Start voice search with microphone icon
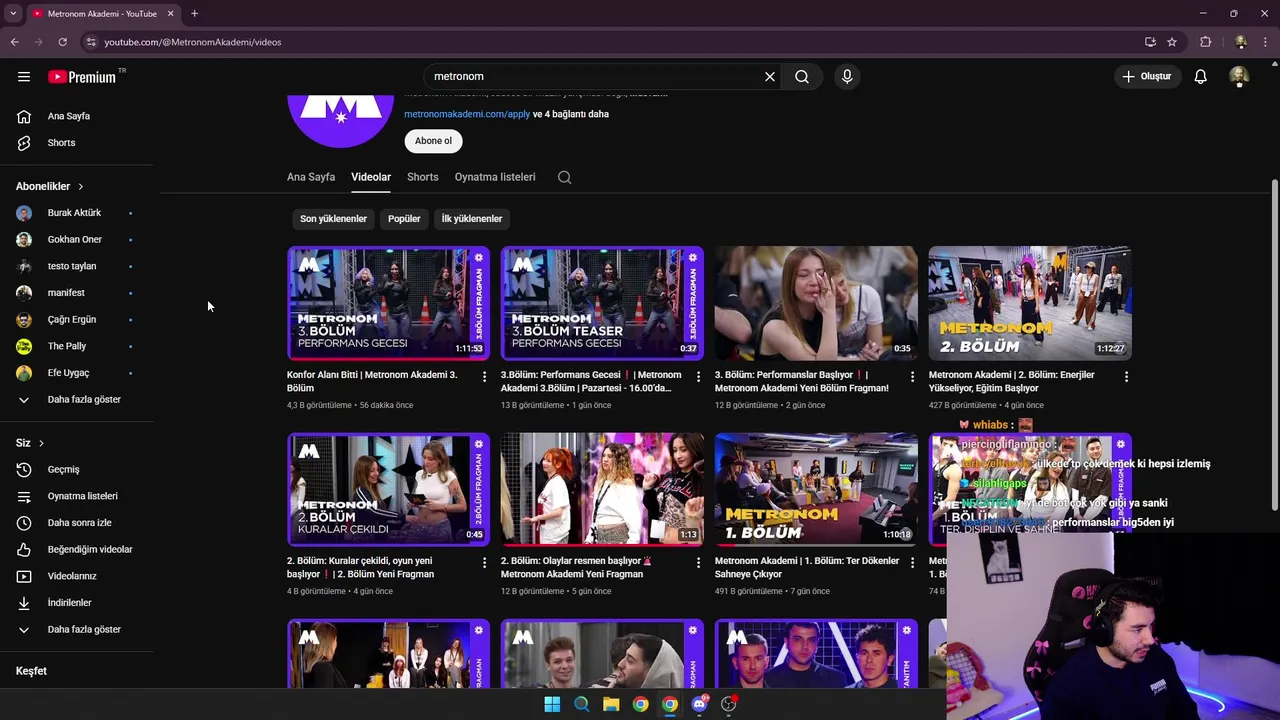 [x=847, y=76]
